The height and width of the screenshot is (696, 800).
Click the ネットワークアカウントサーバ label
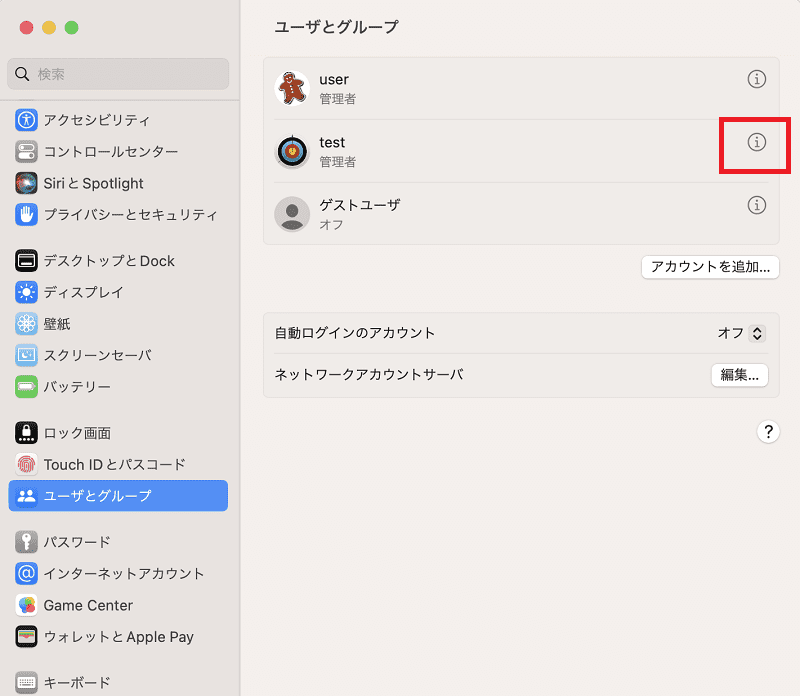click(369, 375)
